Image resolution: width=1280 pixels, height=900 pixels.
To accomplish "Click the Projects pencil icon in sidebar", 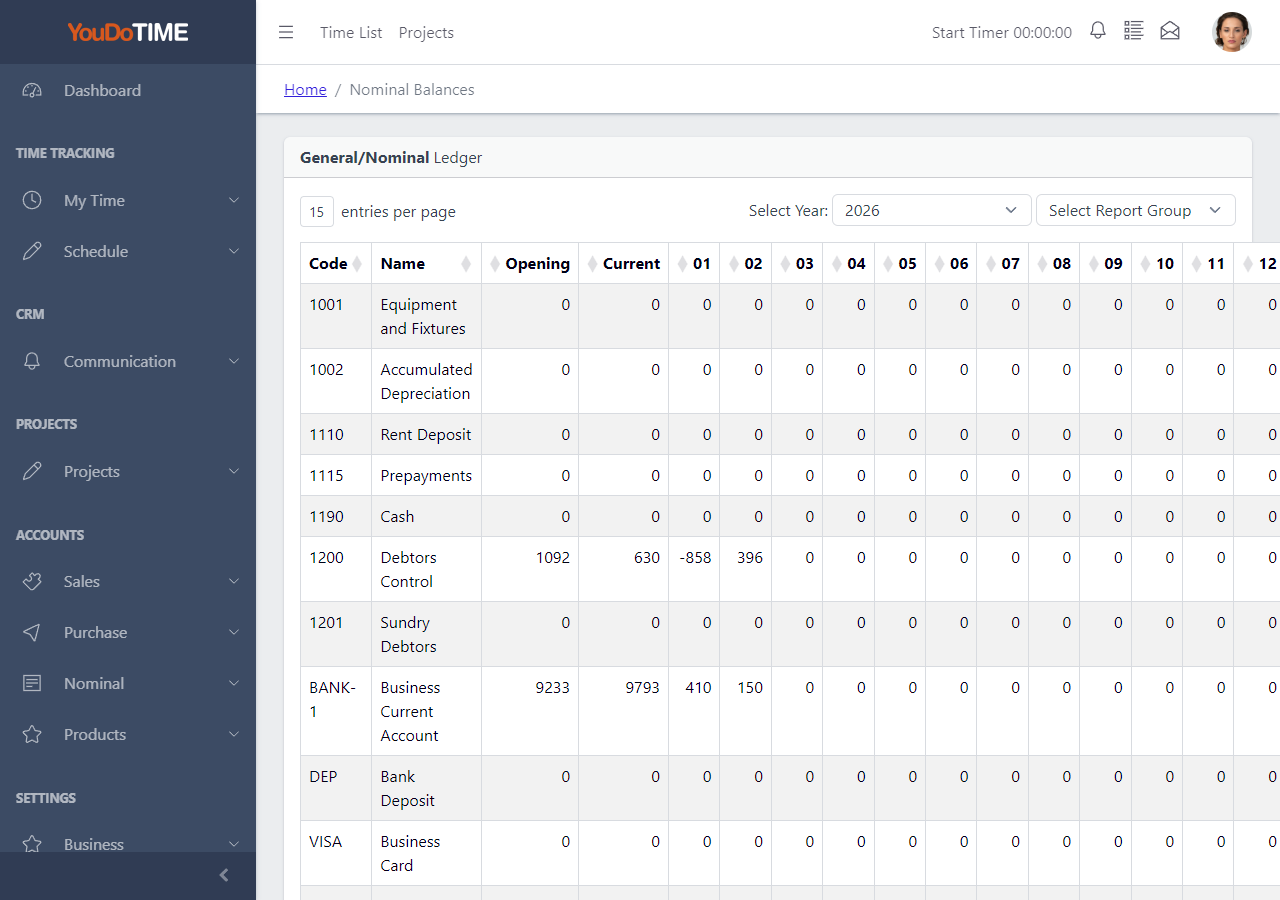I will [x=32, y=471].
